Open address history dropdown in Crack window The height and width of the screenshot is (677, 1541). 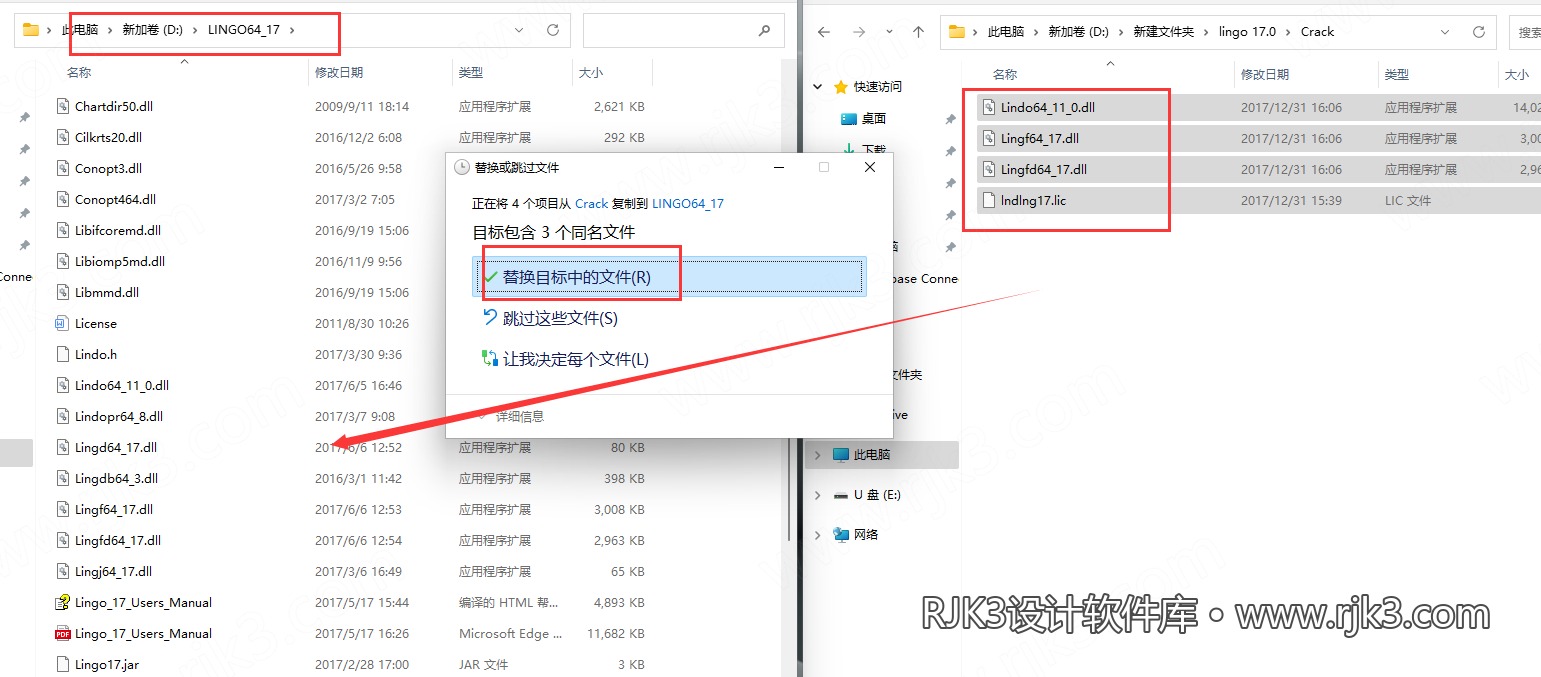coord(1445,32)
